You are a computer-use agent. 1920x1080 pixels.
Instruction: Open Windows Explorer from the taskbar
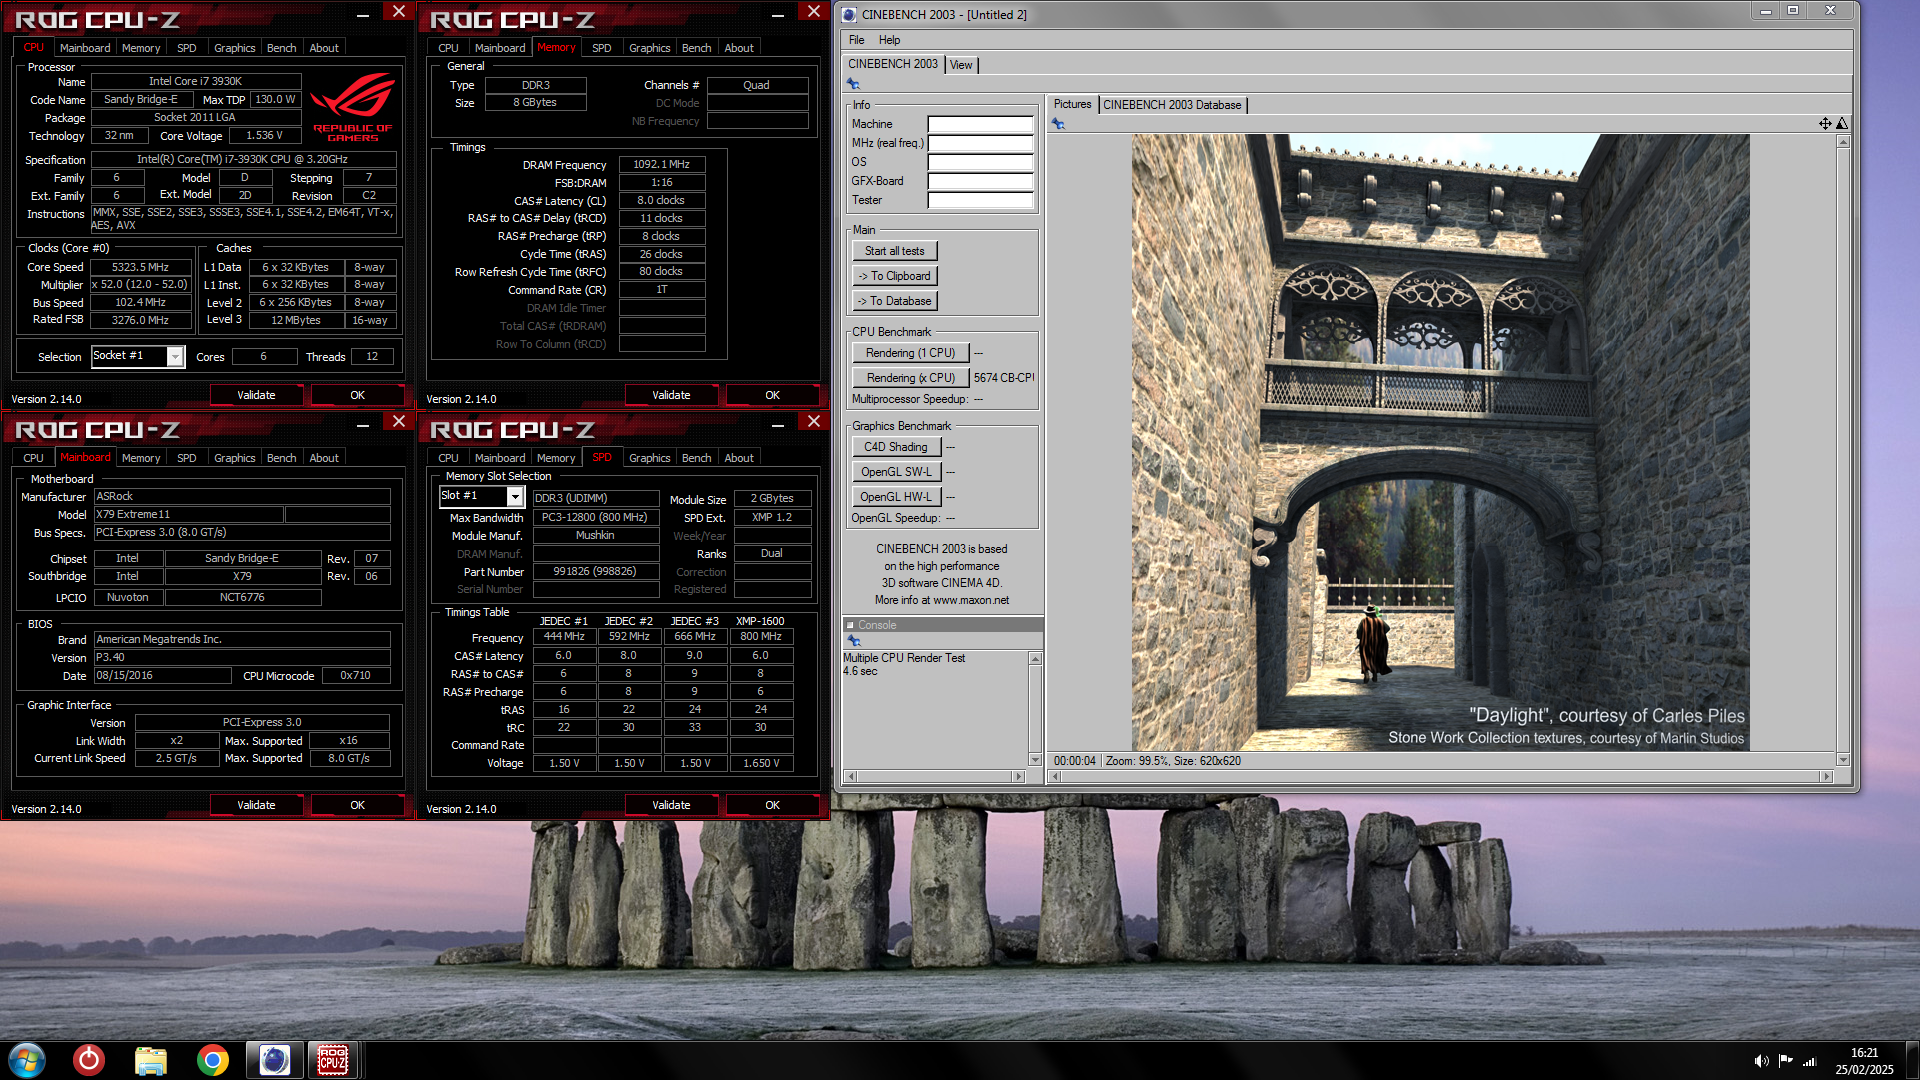151,1060
